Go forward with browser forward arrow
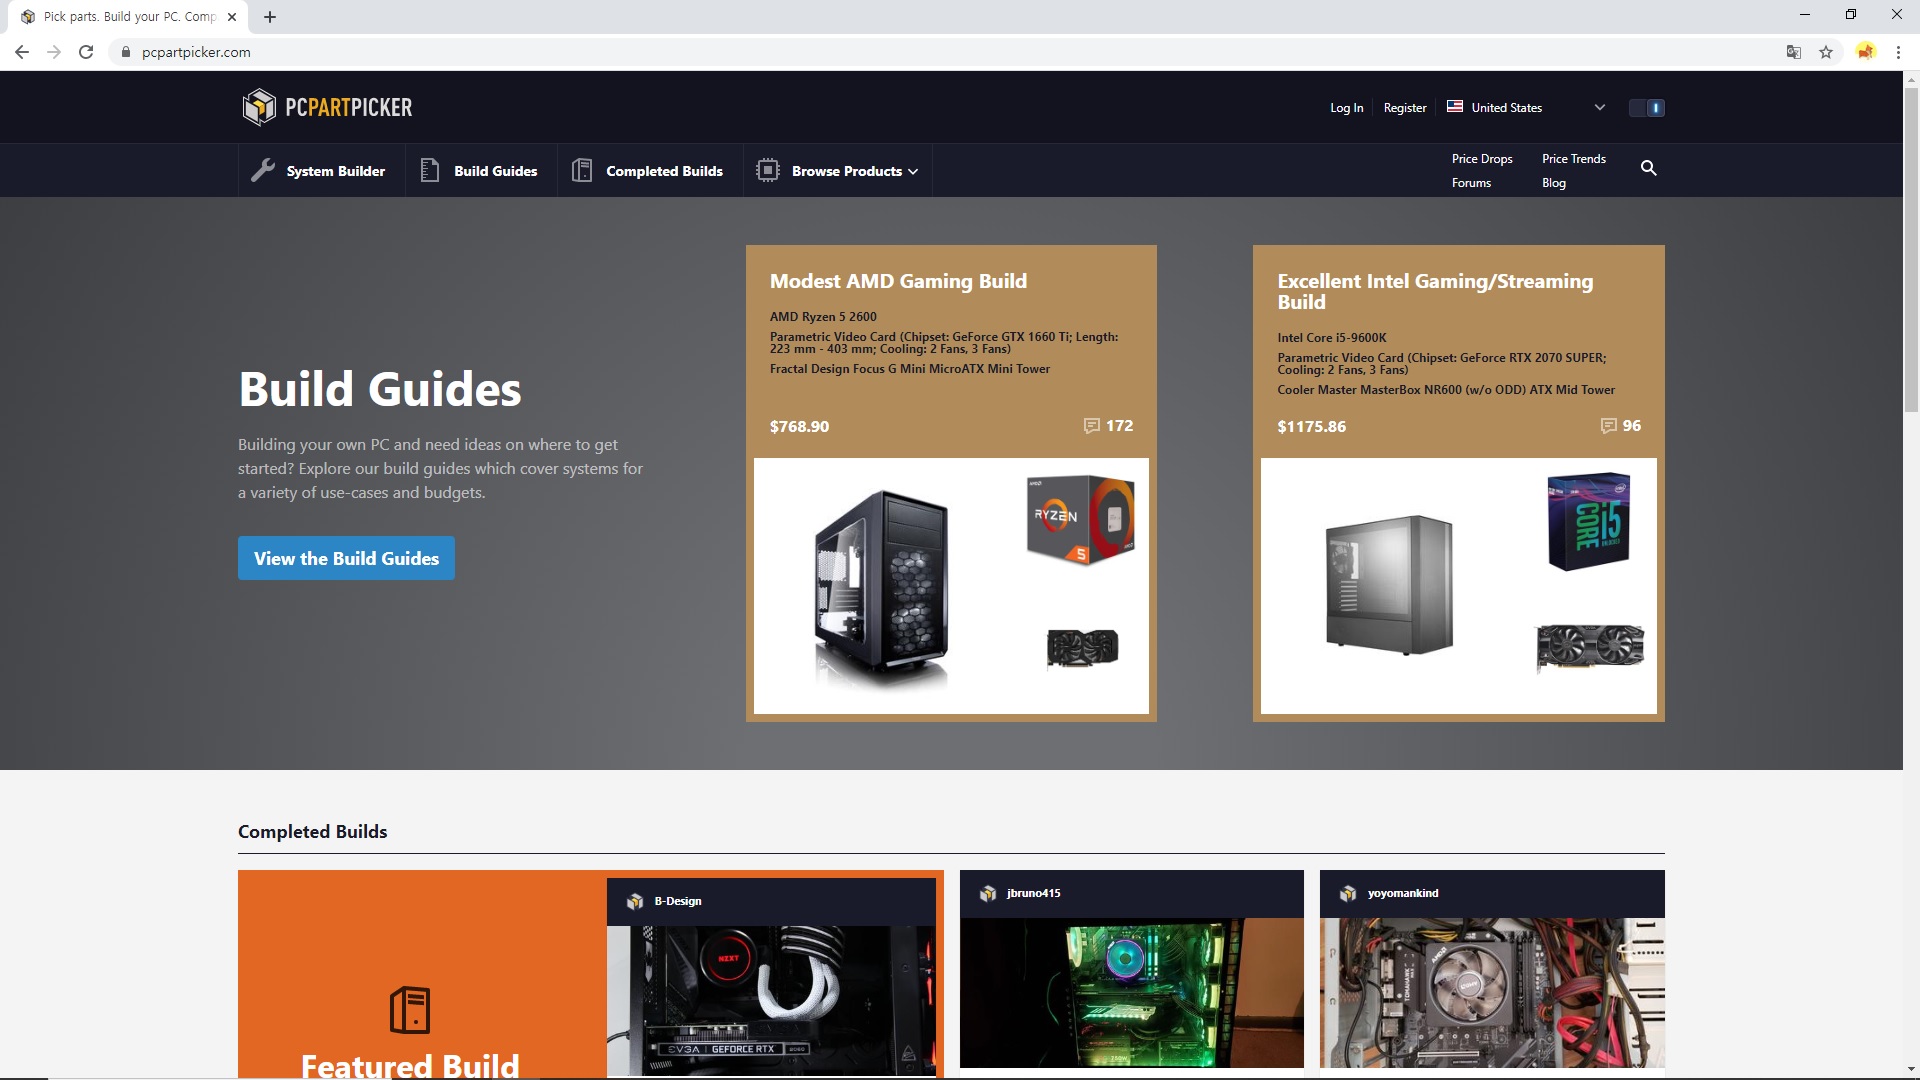This screenshot has height=1080, width=1920. (54, 52)
